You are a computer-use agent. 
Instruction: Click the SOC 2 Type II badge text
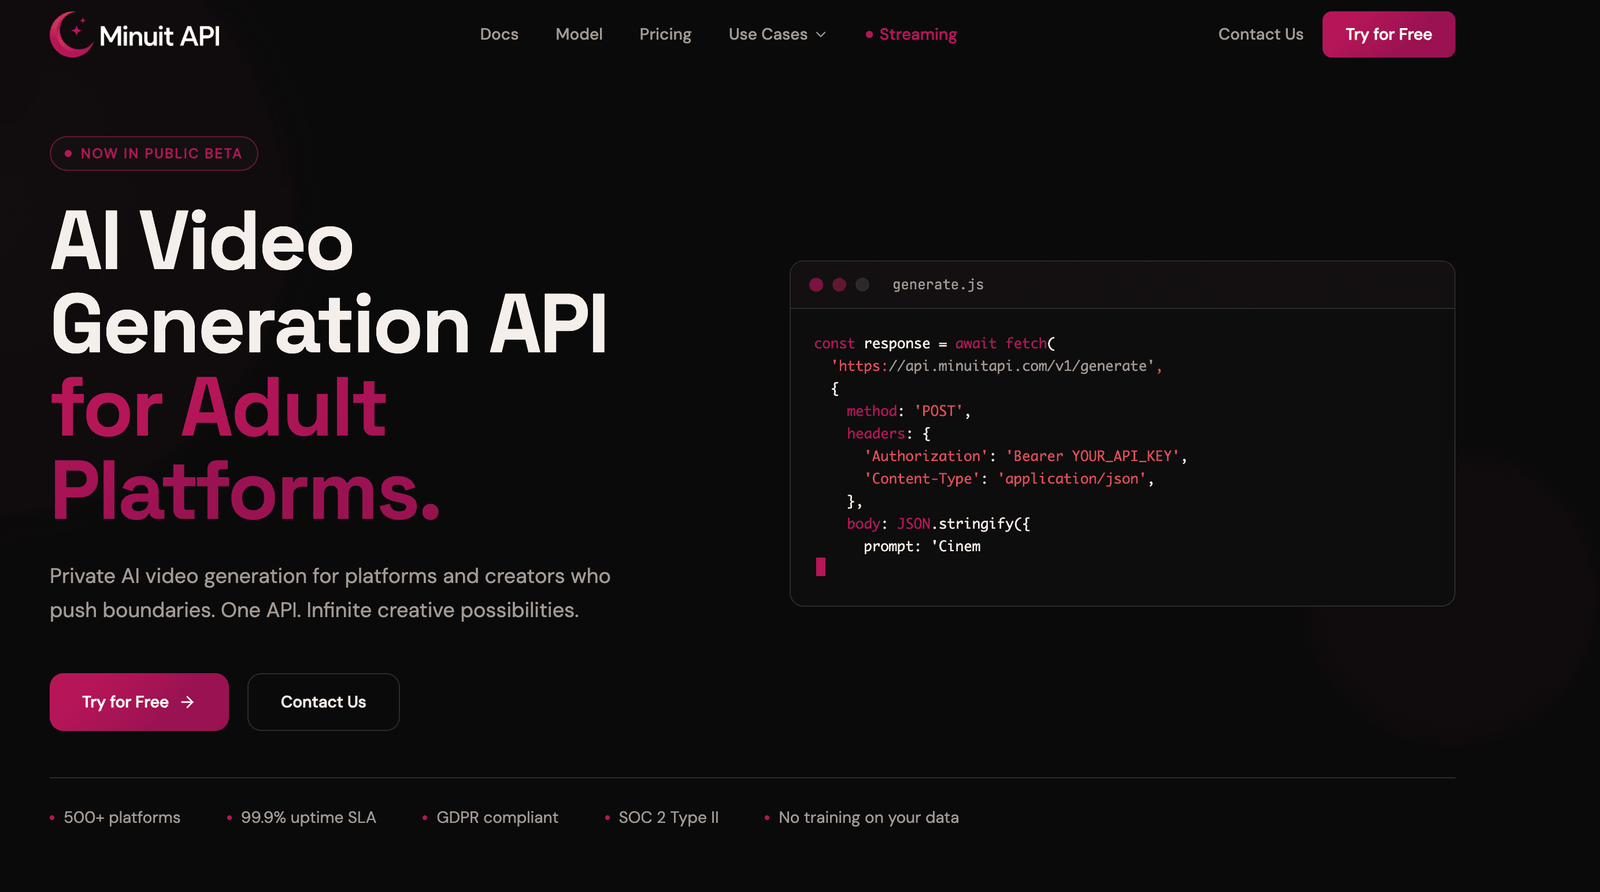[668, 817]
